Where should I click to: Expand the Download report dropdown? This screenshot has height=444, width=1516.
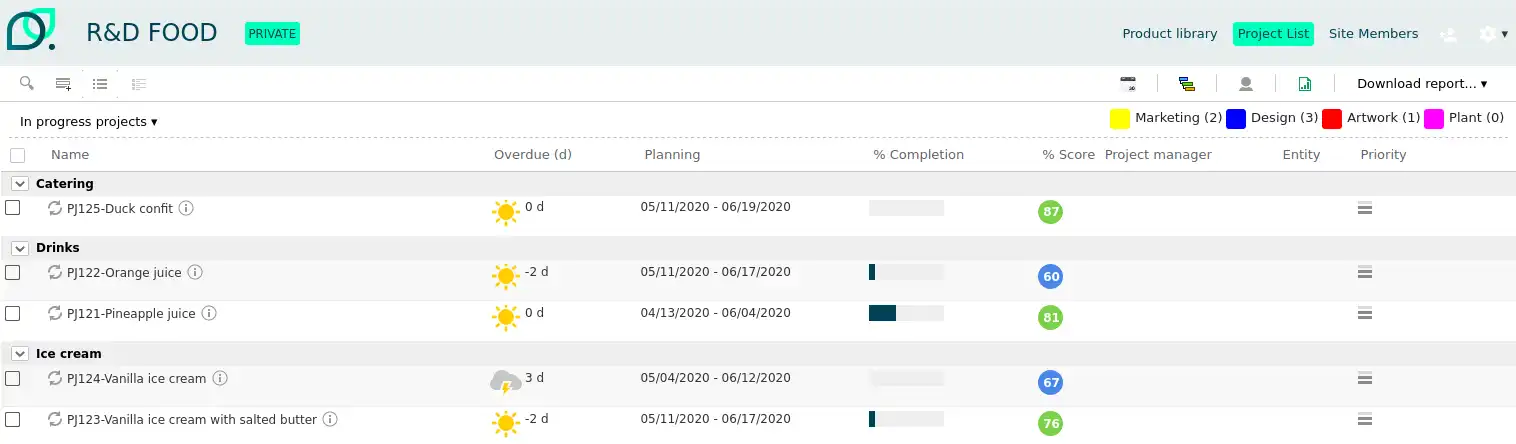1421,84
